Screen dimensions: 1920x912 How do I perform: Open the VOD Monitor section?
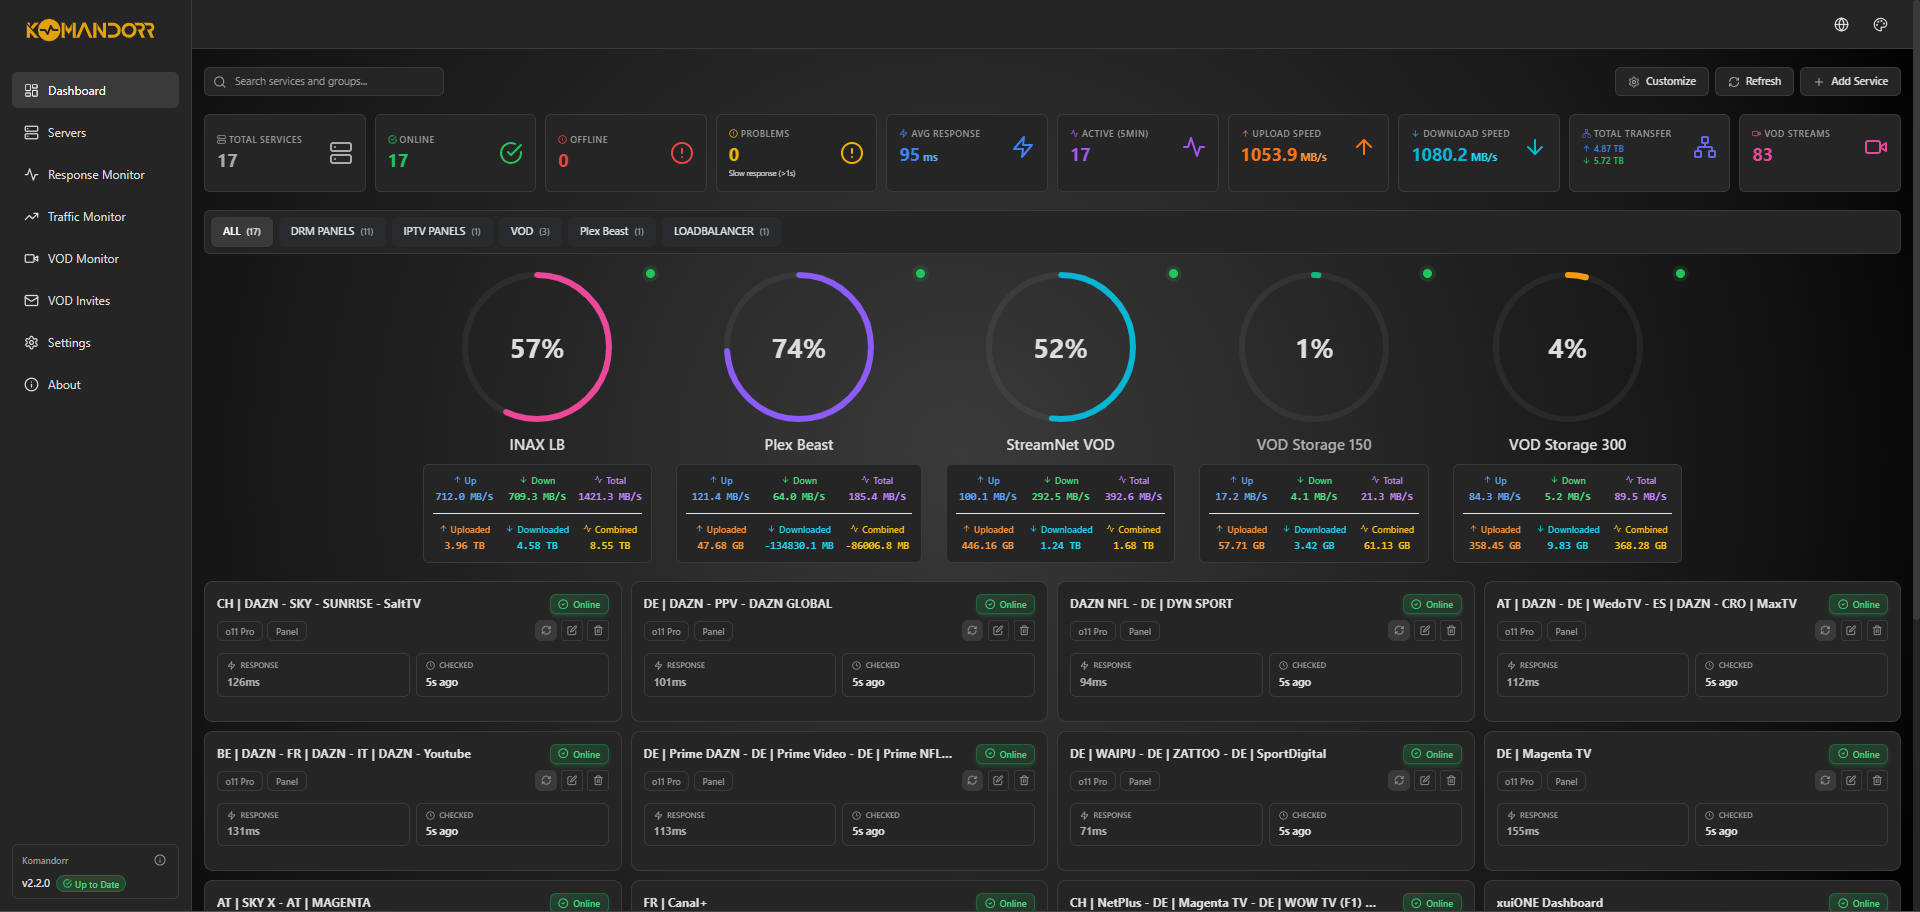(x=82, y=258)
